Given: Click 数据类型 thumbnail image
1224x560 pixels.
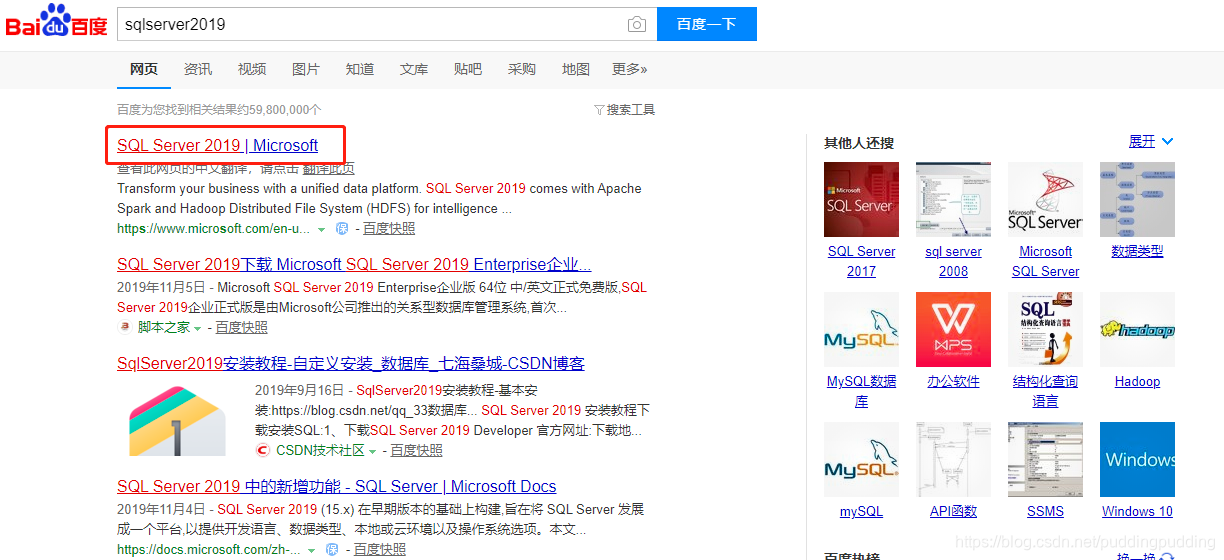Looking at the screenshot, I should (x=1137, y=199).
